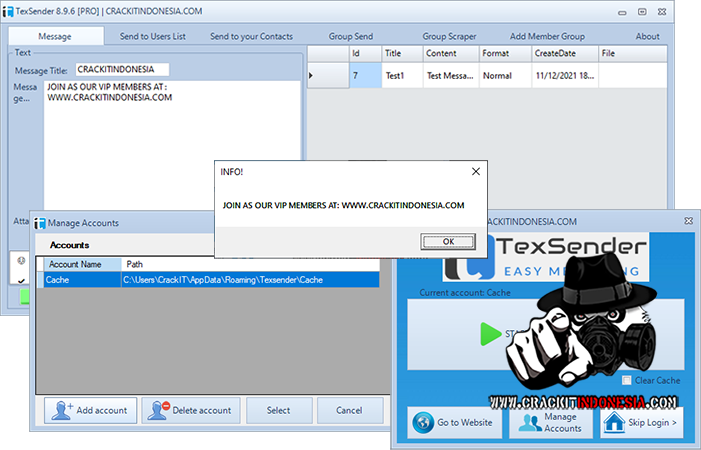Close the INFO dialog with X
Screen dimensions: 701x450
tap(475, 171)
